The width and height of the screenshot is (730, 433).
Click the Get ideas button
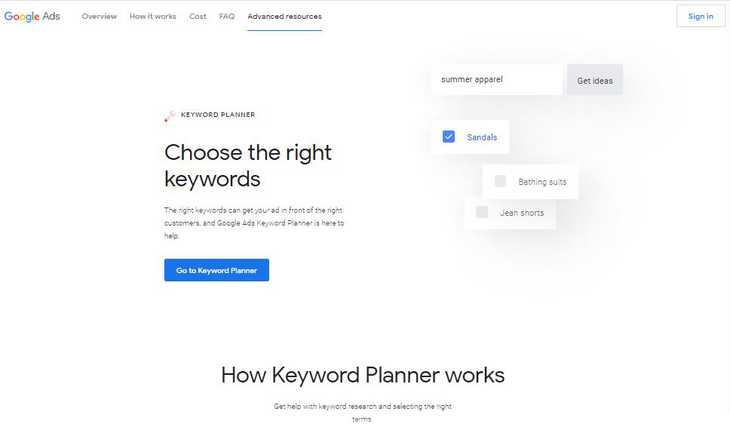595,80
